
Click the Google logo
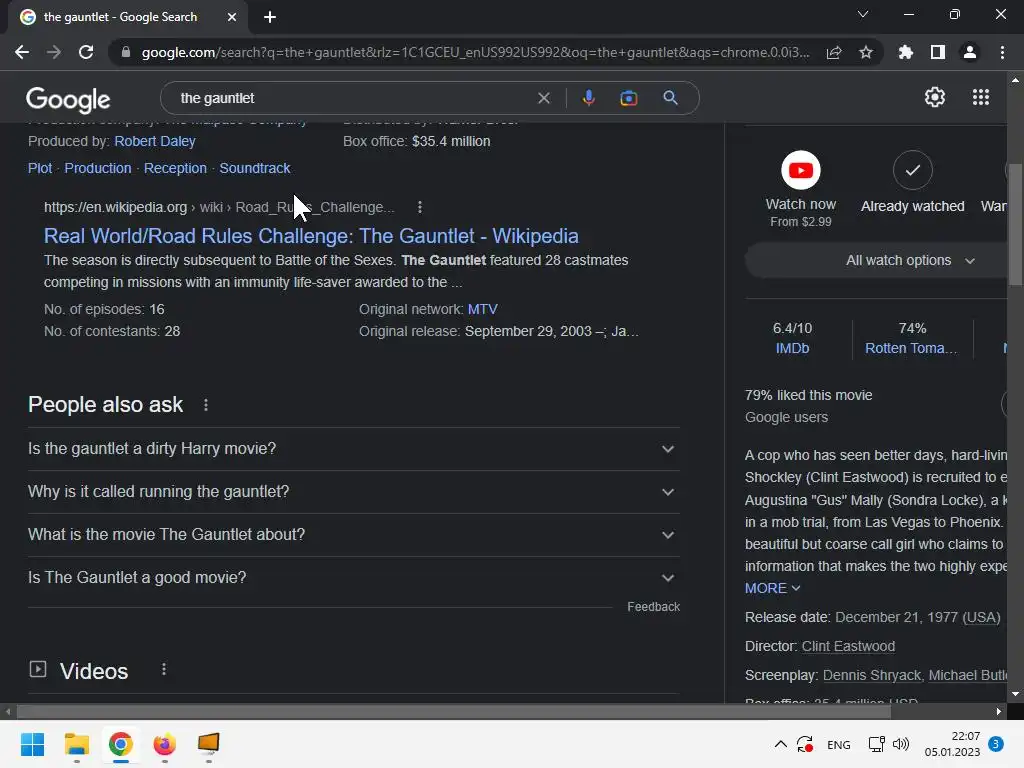click(68, 99)
